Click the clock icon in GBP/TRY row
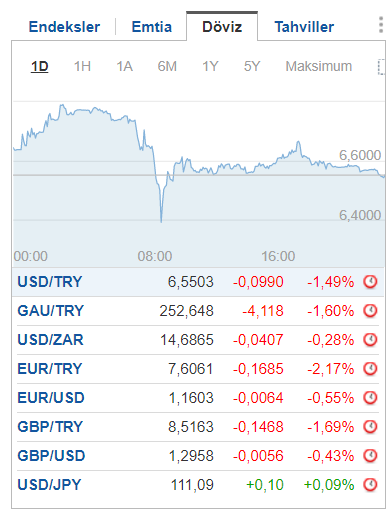Image resolution: width=392 pixels, height=511 pixels. (x=370, y=427)
